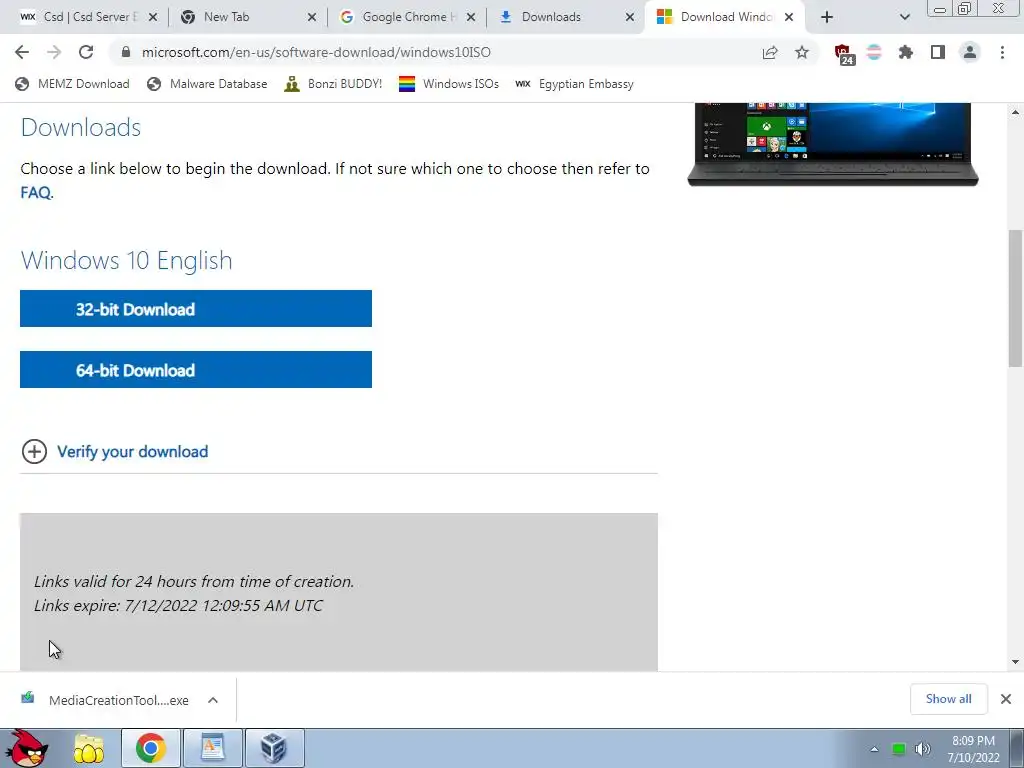The height and width of the screenshot is (768, 1024).
Task: Toggle the Chrome side panel icon
Action: [x=938, y=52]
